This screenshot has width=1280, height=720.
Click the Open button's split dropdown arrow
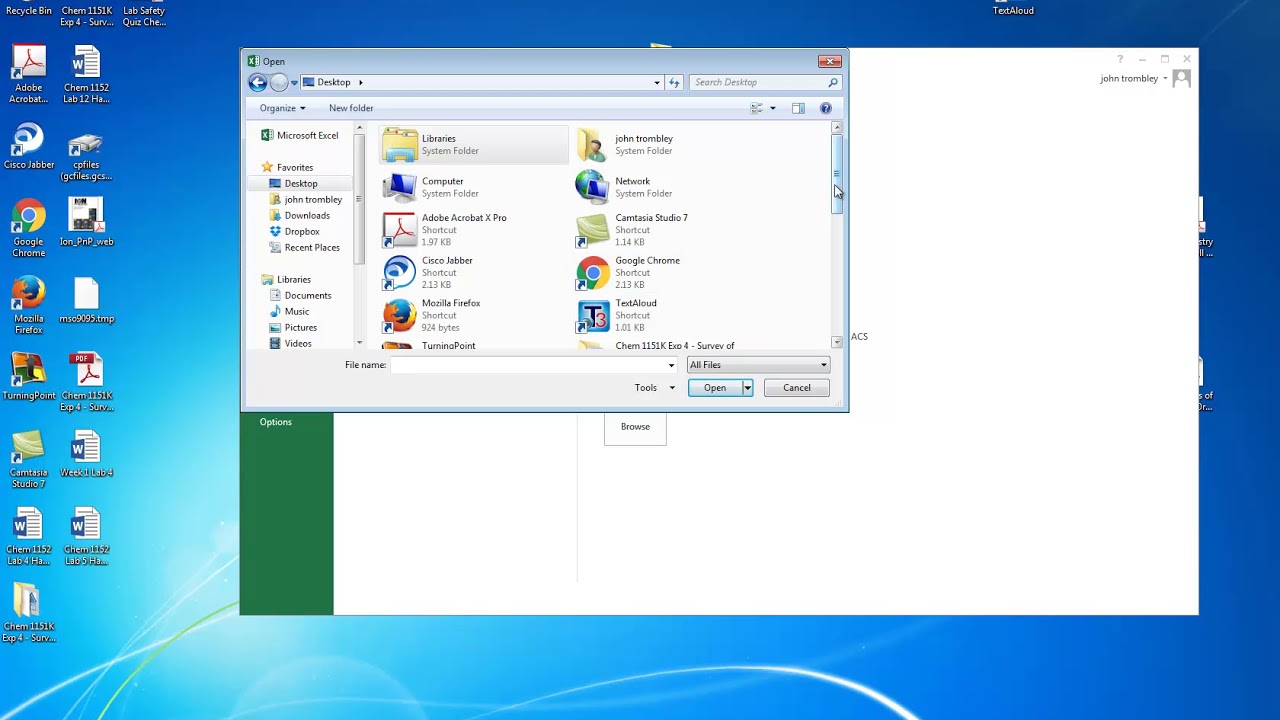pyautogui.click(x=747, y=388)
